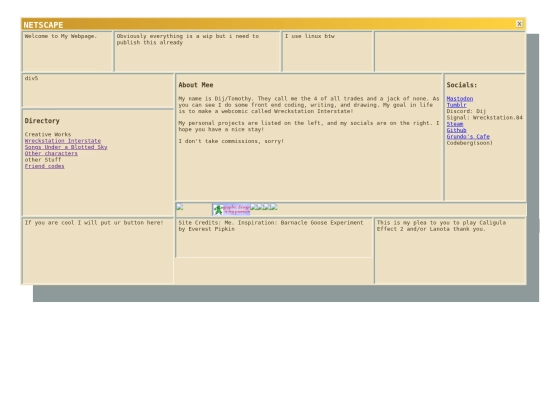Click 'If you are cool' button text
Viewport: 540px width, 405px height.
point(94,222)
